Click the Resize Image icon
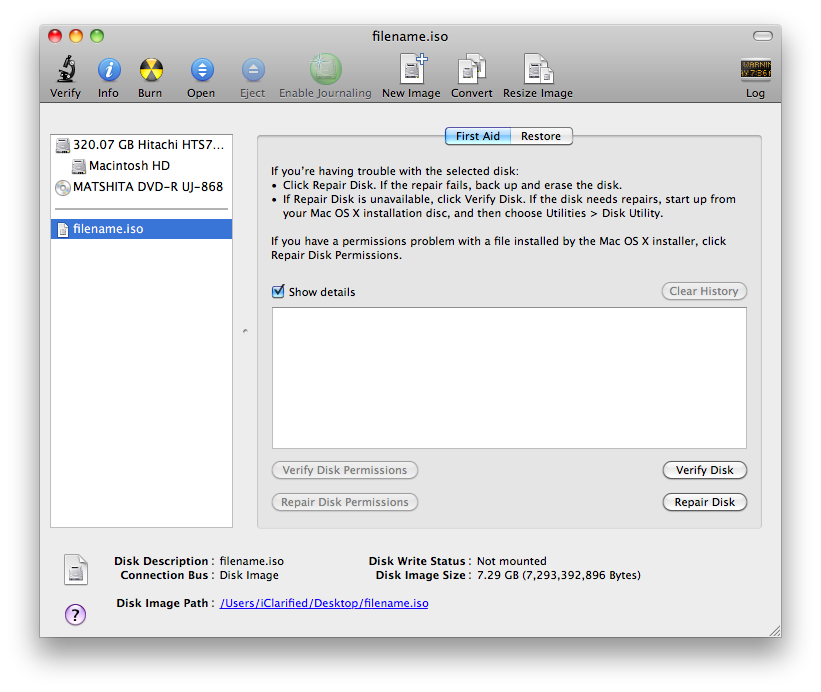This screenshot has height=692, width=821. point(538,70)
